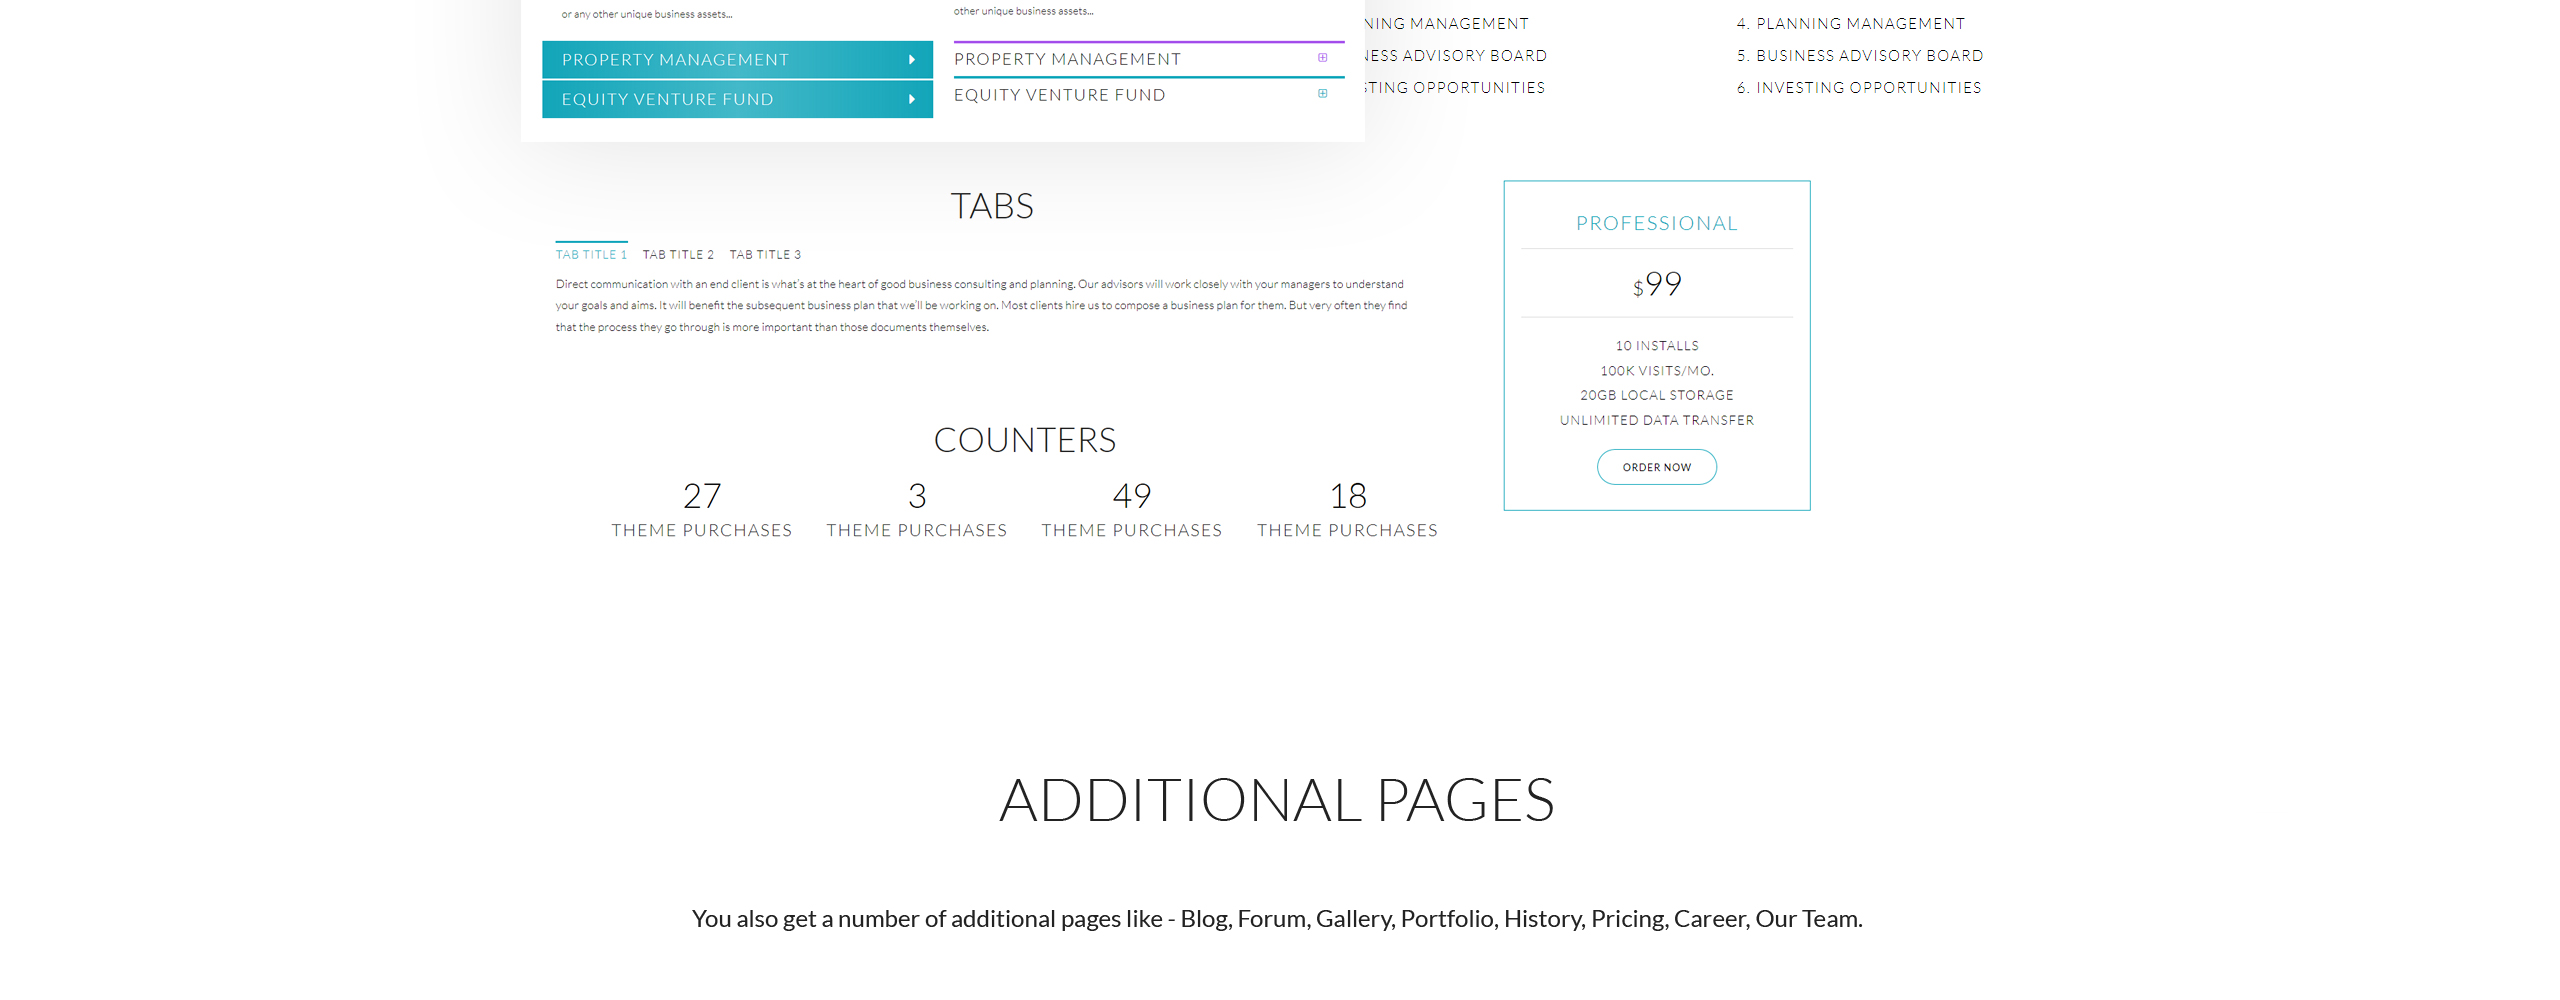
Task: Click list item '4. Planning Management'
Action: (1851, 24)
